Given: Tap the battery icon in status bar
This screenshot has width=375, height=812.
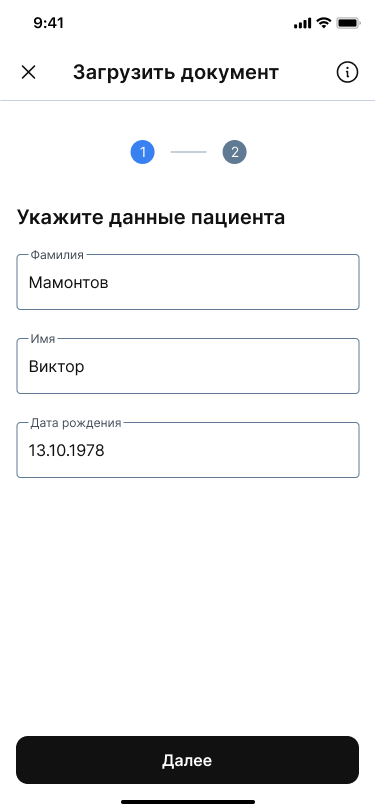Looking at the screenshot, I should pos(348,23).
